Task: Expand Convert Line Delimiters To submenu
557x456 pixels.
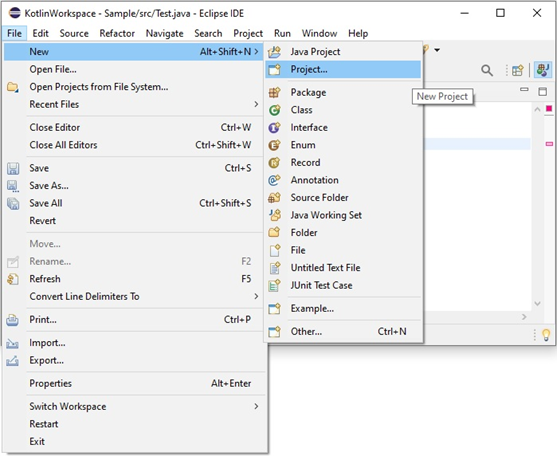Action: tap(256, 297)
